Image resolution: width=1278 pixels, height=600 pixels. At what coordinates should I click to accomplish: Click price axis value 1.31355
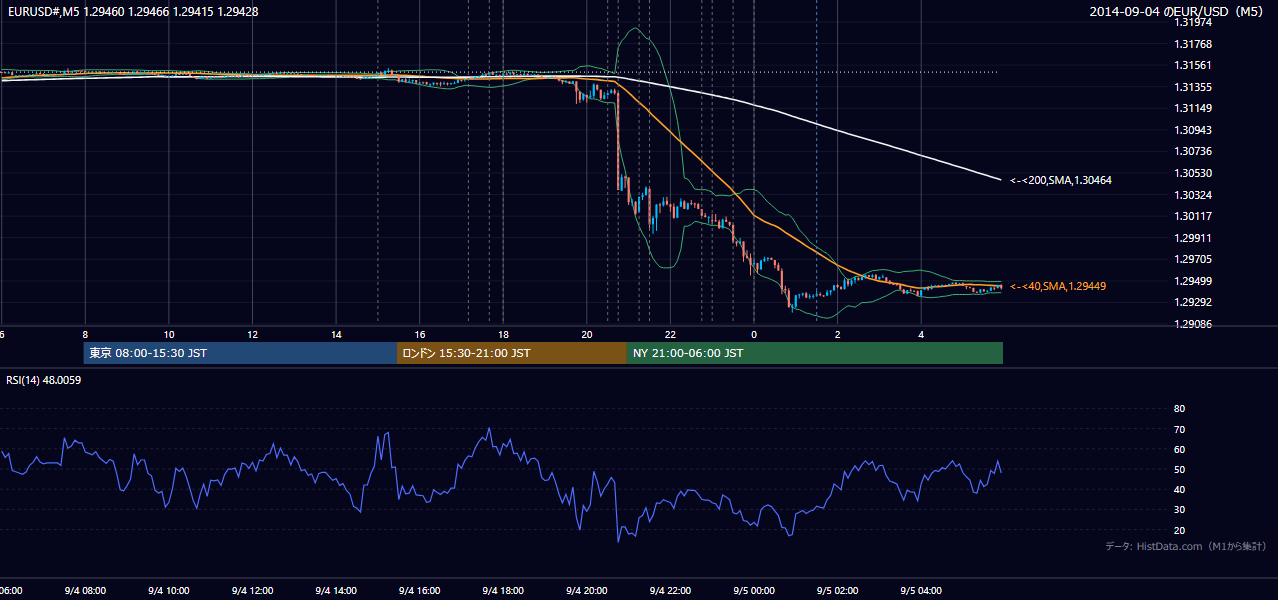(x=1193, y=87)
